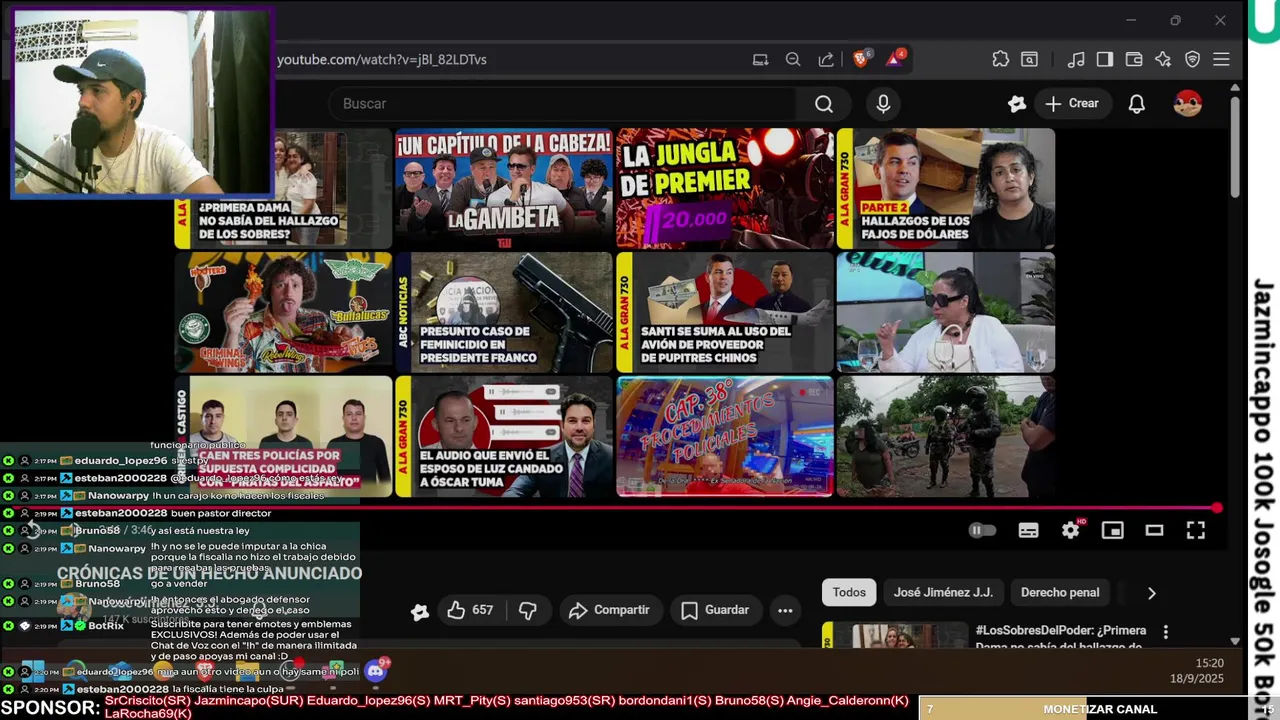
Task: Toggle subtitles/captions button in the player
Action: coord(1028,531)
